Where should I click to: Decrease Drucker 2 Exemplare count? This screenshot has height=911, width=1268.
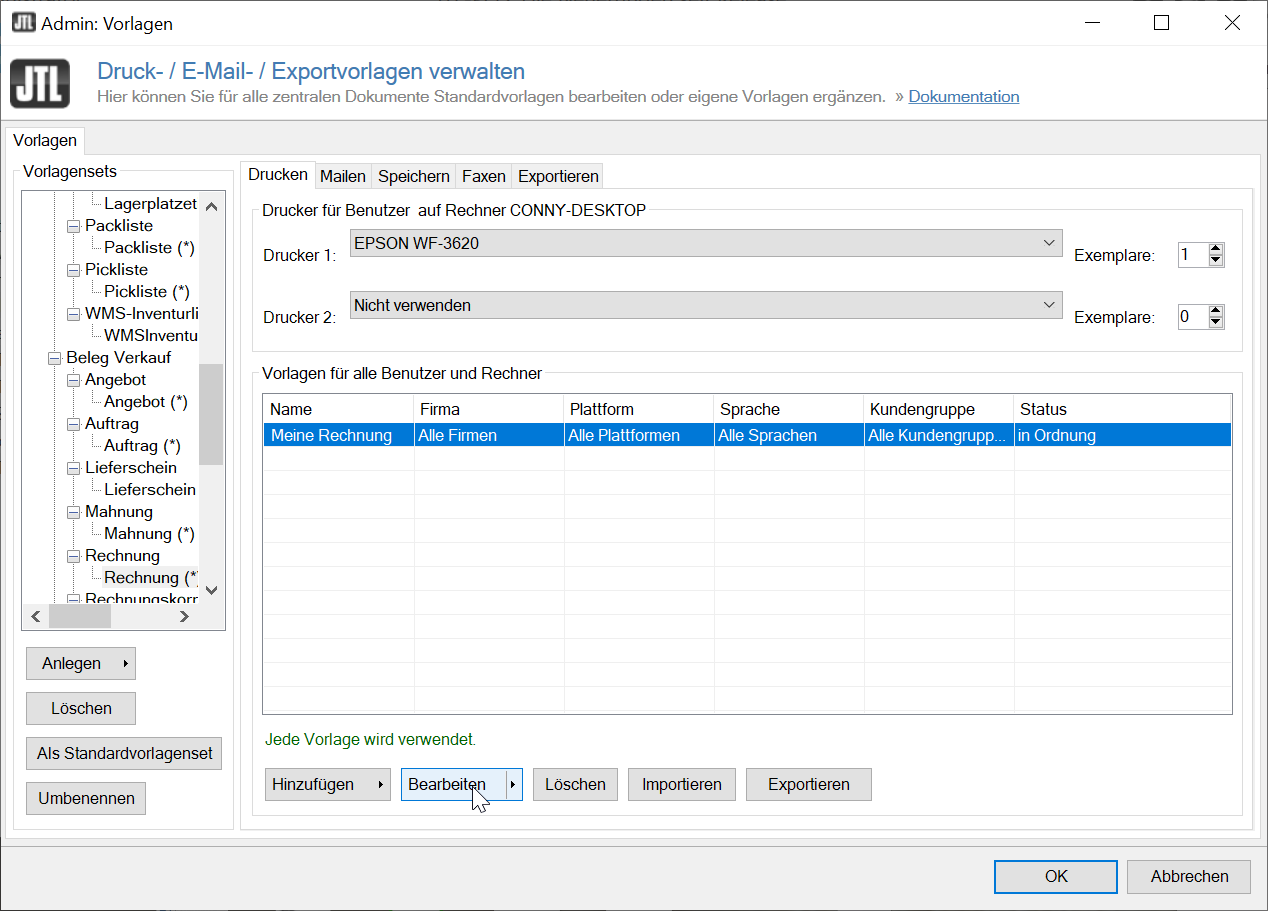(x=1216, y=323)
